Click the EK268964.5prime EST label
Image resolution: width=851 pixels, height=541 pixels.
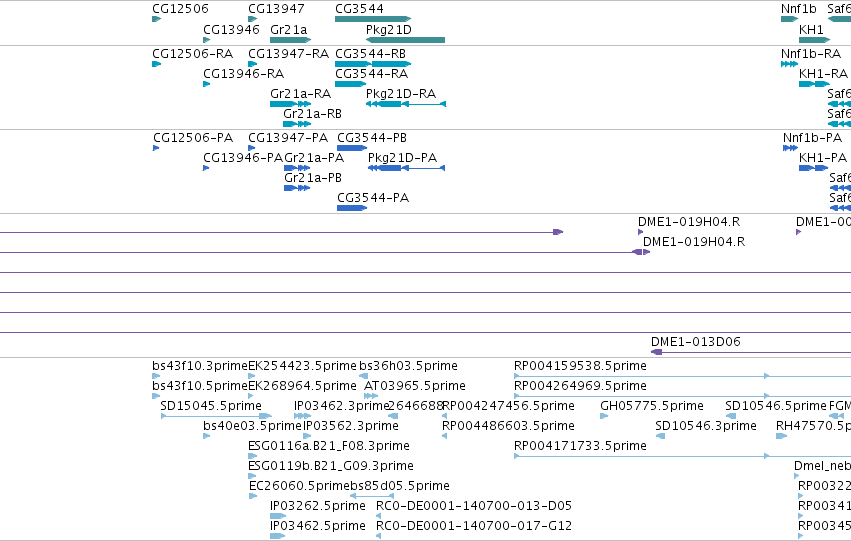(x=302, y=386)
